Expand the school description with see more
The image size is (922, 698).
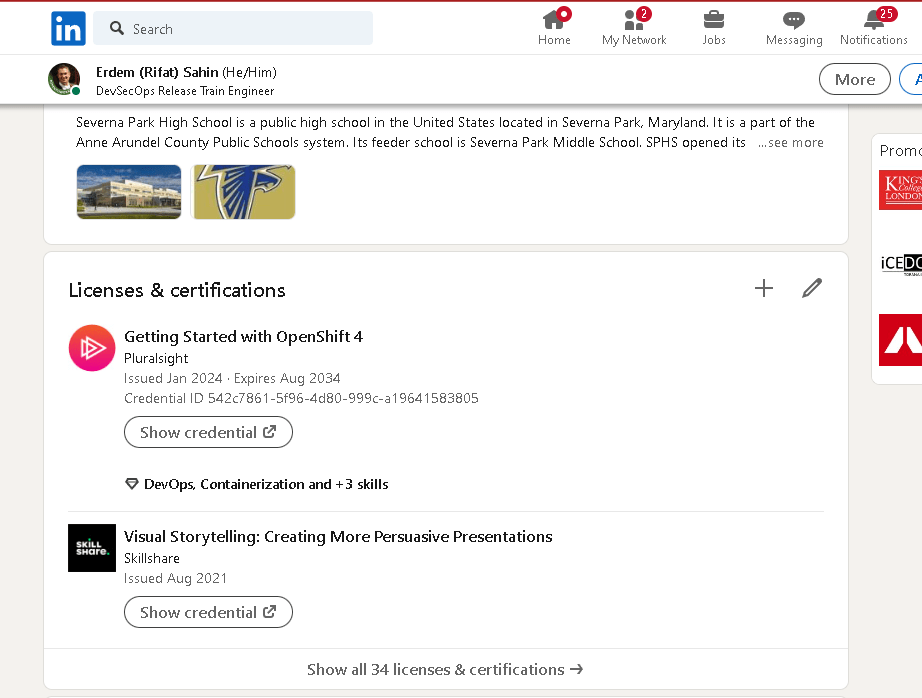[791, 142]
